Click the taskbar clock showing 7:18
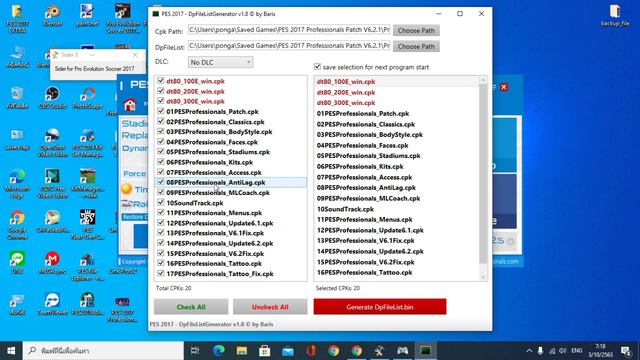 pyautogui.click(x=600, y=351)
